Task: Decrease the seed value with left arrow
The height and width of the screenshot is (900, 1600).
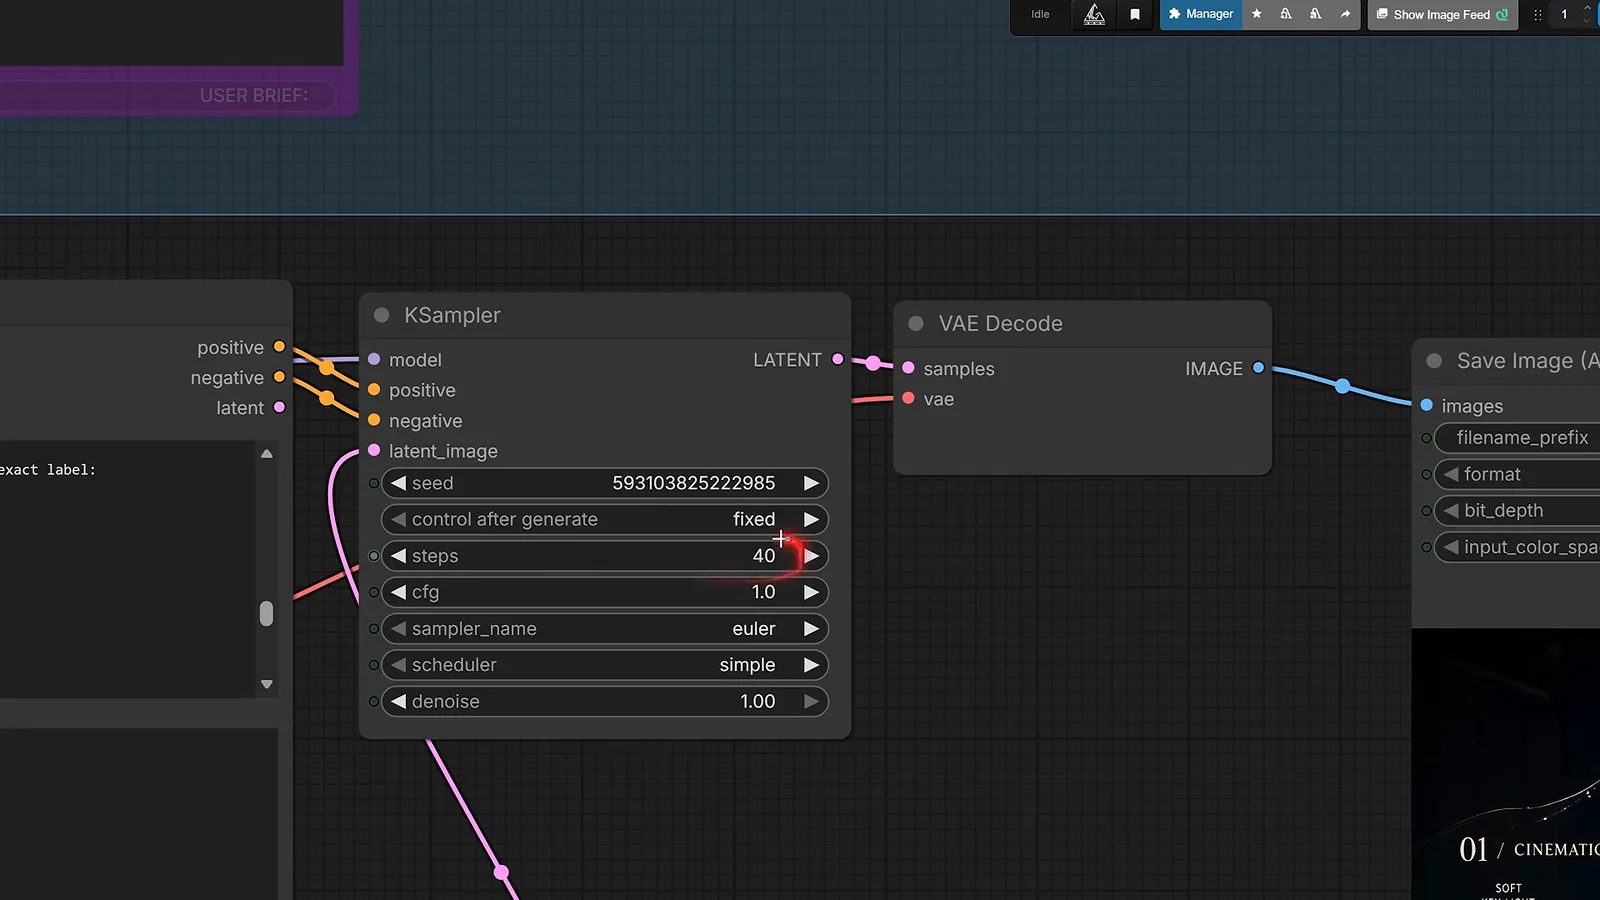Action: pos(398,483)
